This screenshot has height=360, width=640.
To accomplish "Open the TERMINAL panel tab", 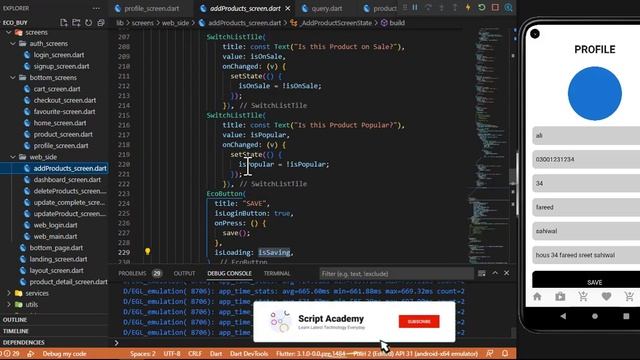I will click(277, 273).
